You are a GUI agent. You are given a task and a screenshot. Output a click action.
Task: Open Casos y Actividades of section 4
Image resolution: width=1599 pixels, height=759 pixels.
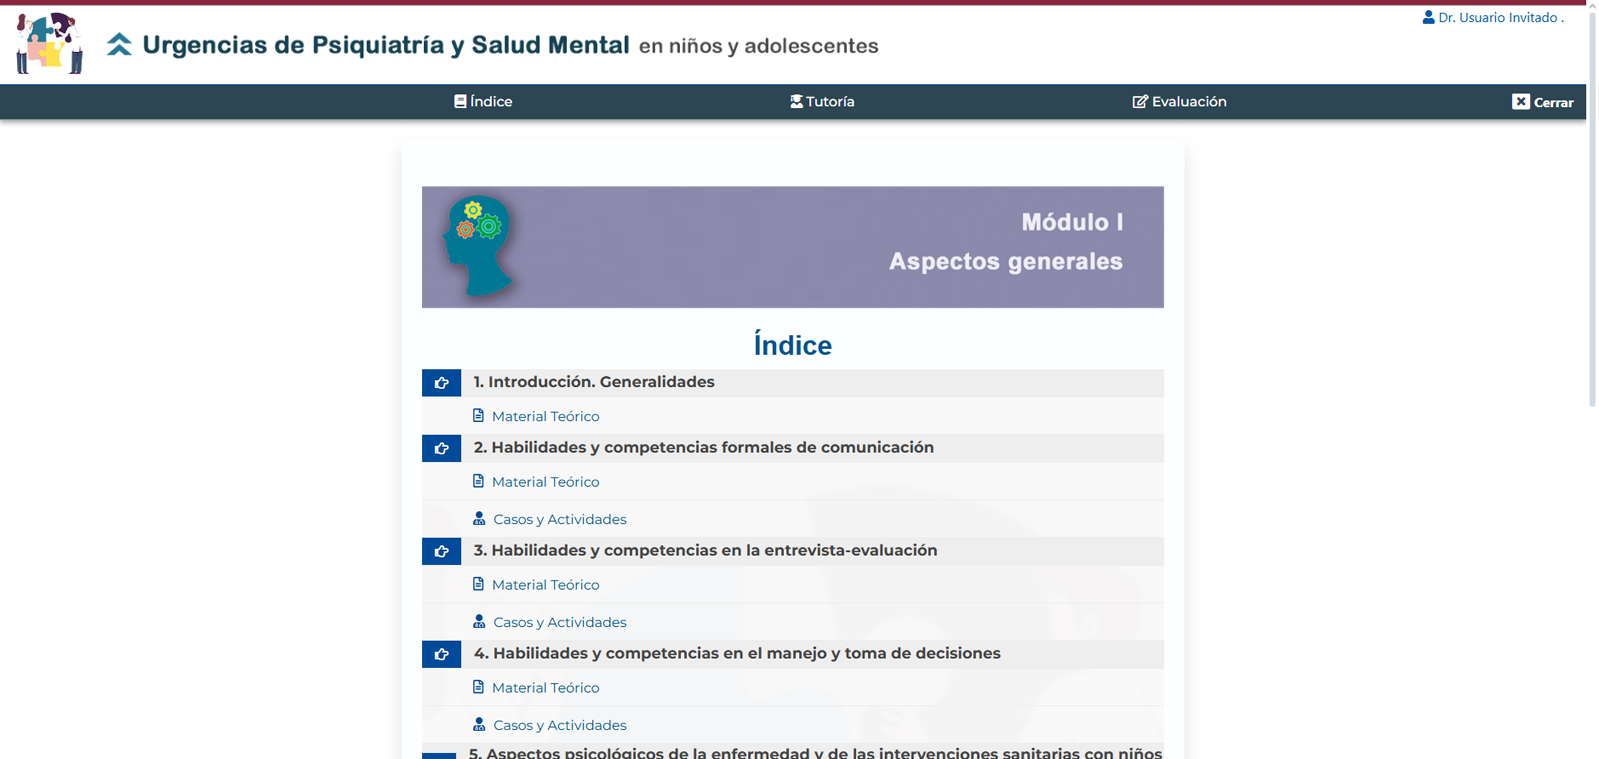(x=560, y=725)
